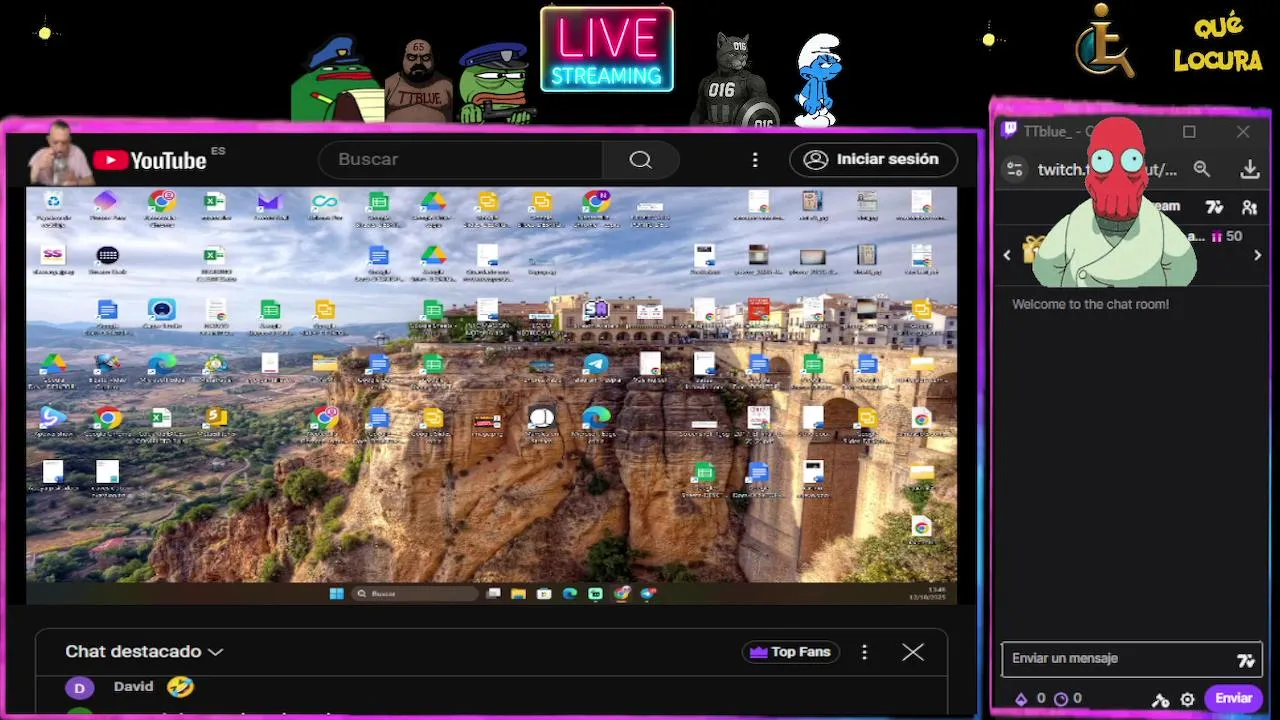Screen dimensions: 1280x720
Task: Send message with the Enviar button
Action: click(1233, 699)
